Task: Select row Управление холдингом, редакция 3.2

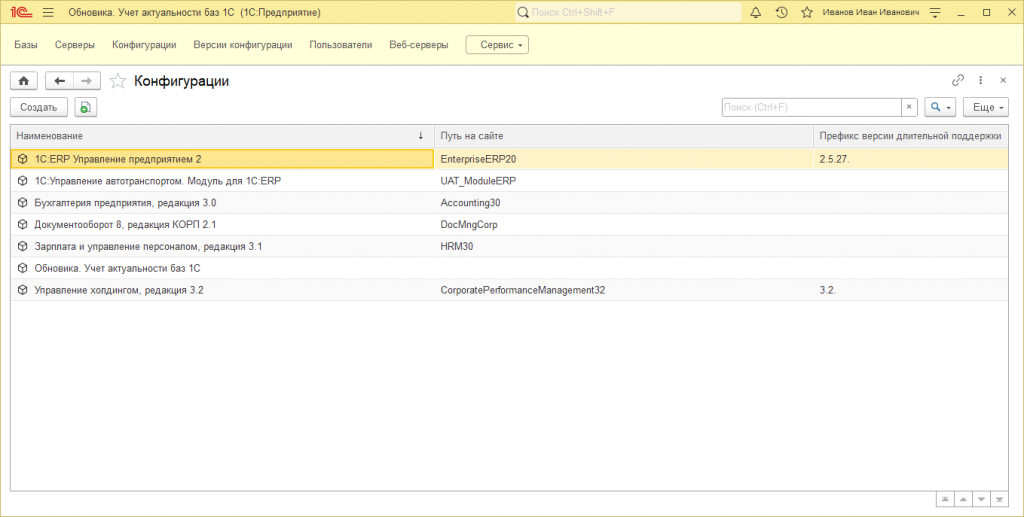Action: click(x=509, y=290)
